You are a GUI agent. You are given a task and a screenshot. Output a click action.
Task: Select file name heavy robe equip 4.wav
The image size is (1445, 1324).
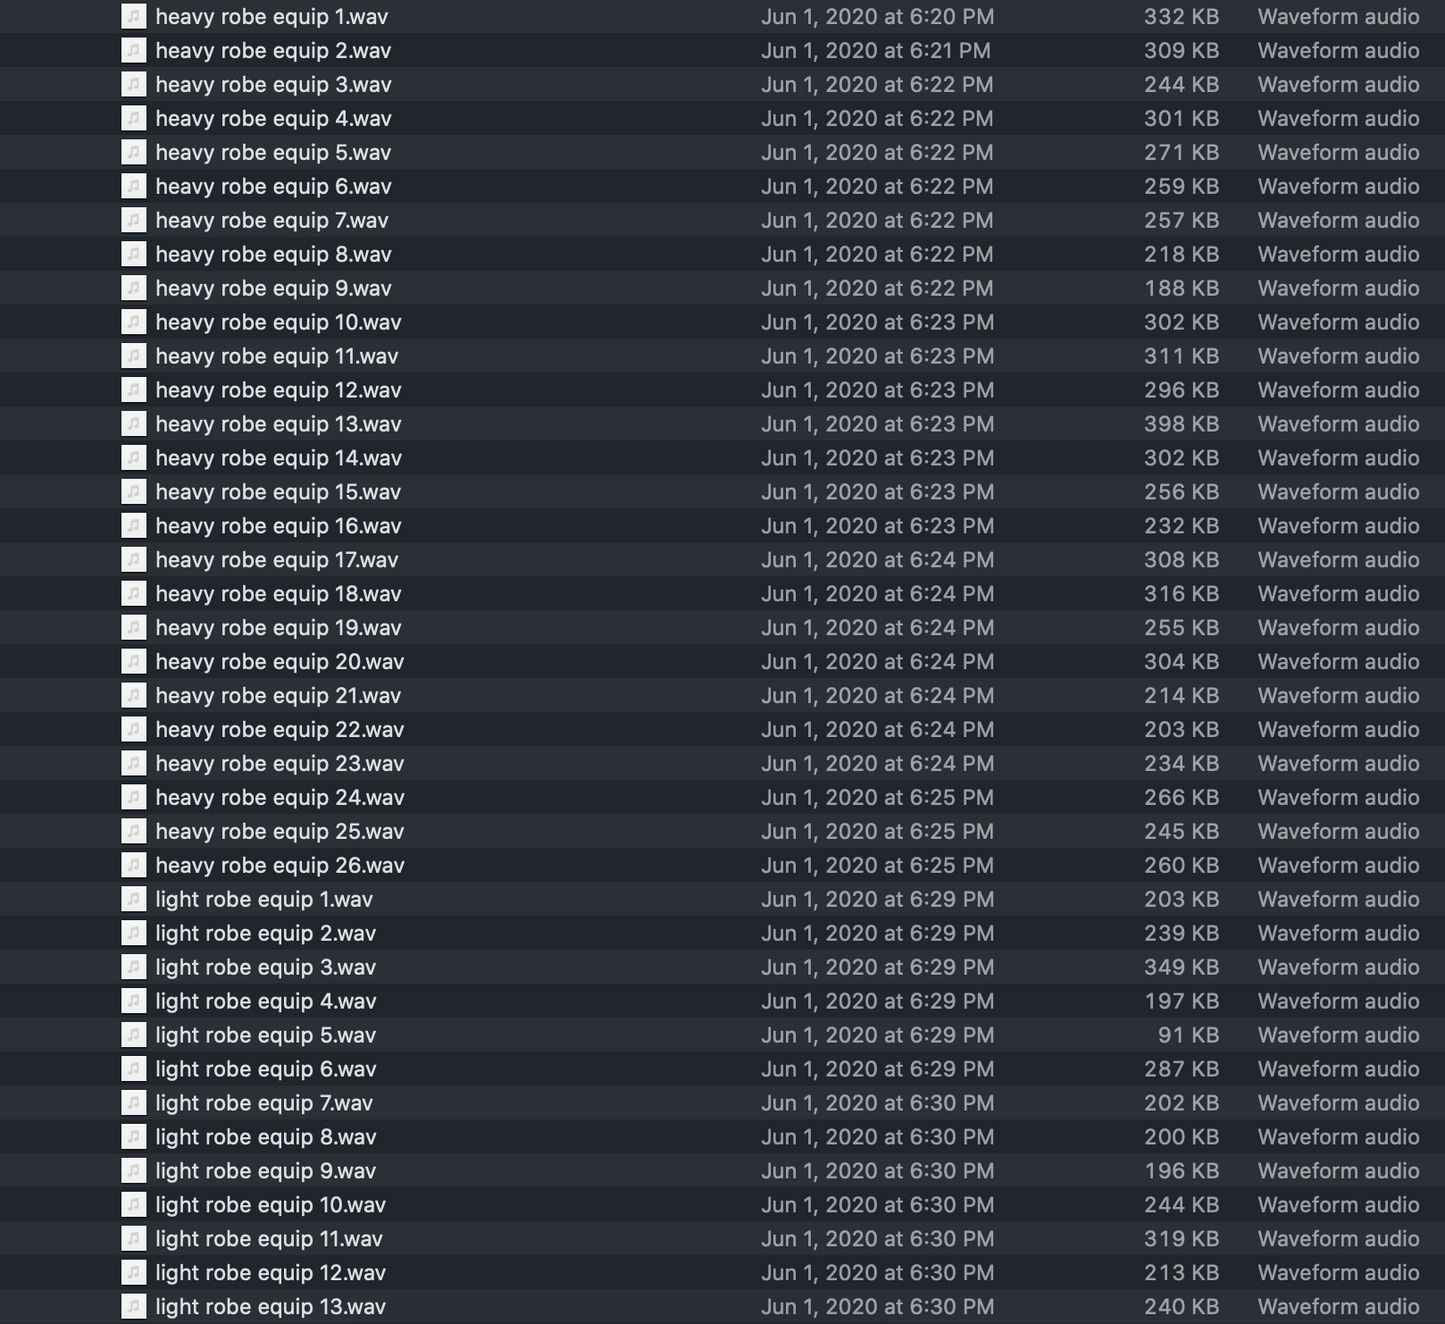273,119
